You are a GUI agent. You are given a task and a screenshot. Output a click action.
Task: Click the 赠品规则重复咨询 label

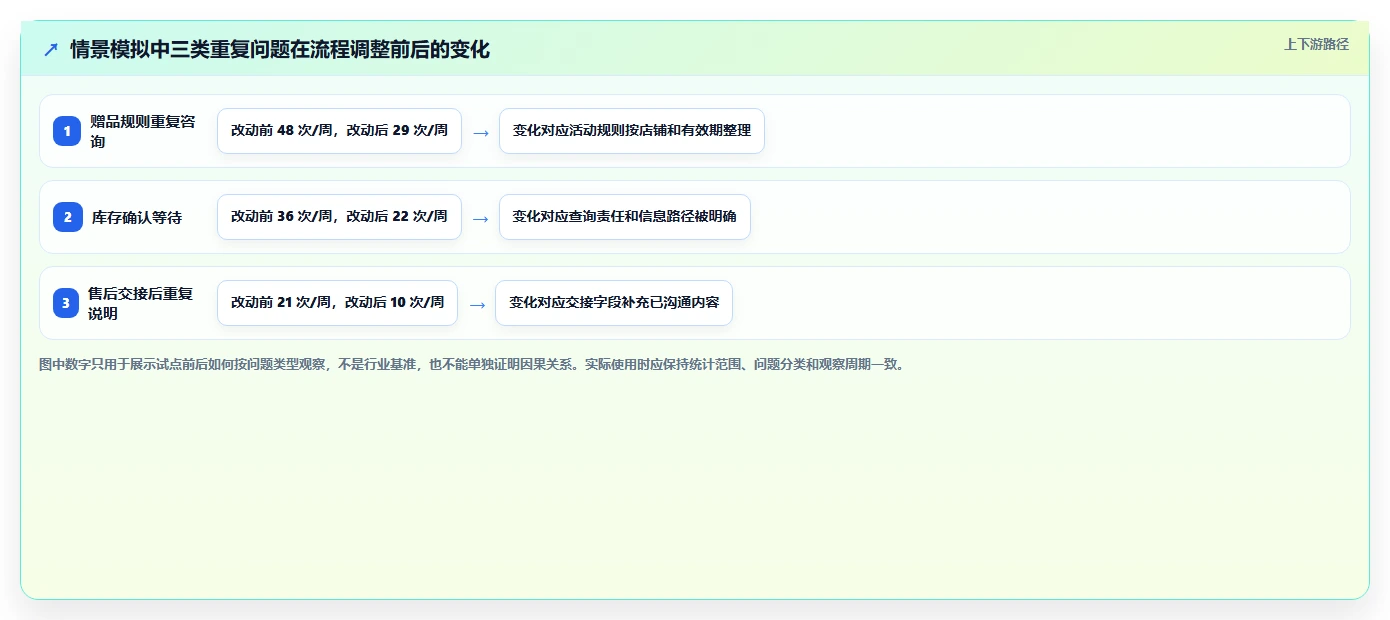coord(143,131)
